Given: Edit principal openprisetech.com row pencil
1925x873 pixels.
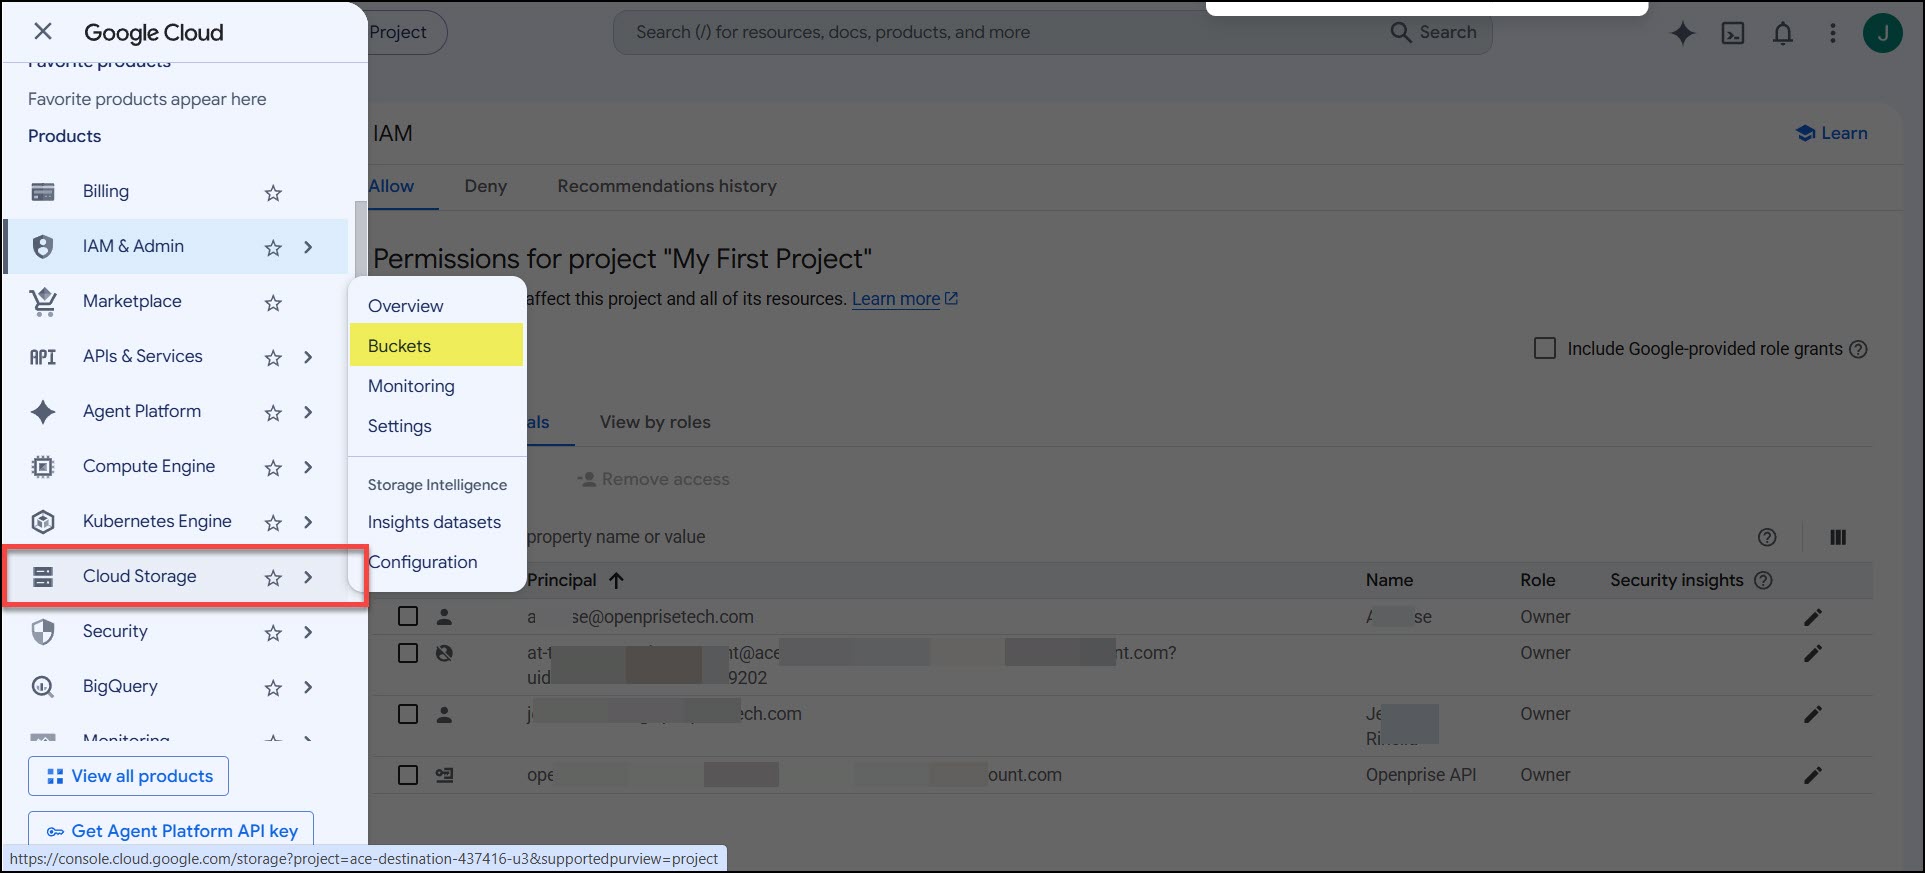Looking at the screenshot, I should (x=1813, y=617).
